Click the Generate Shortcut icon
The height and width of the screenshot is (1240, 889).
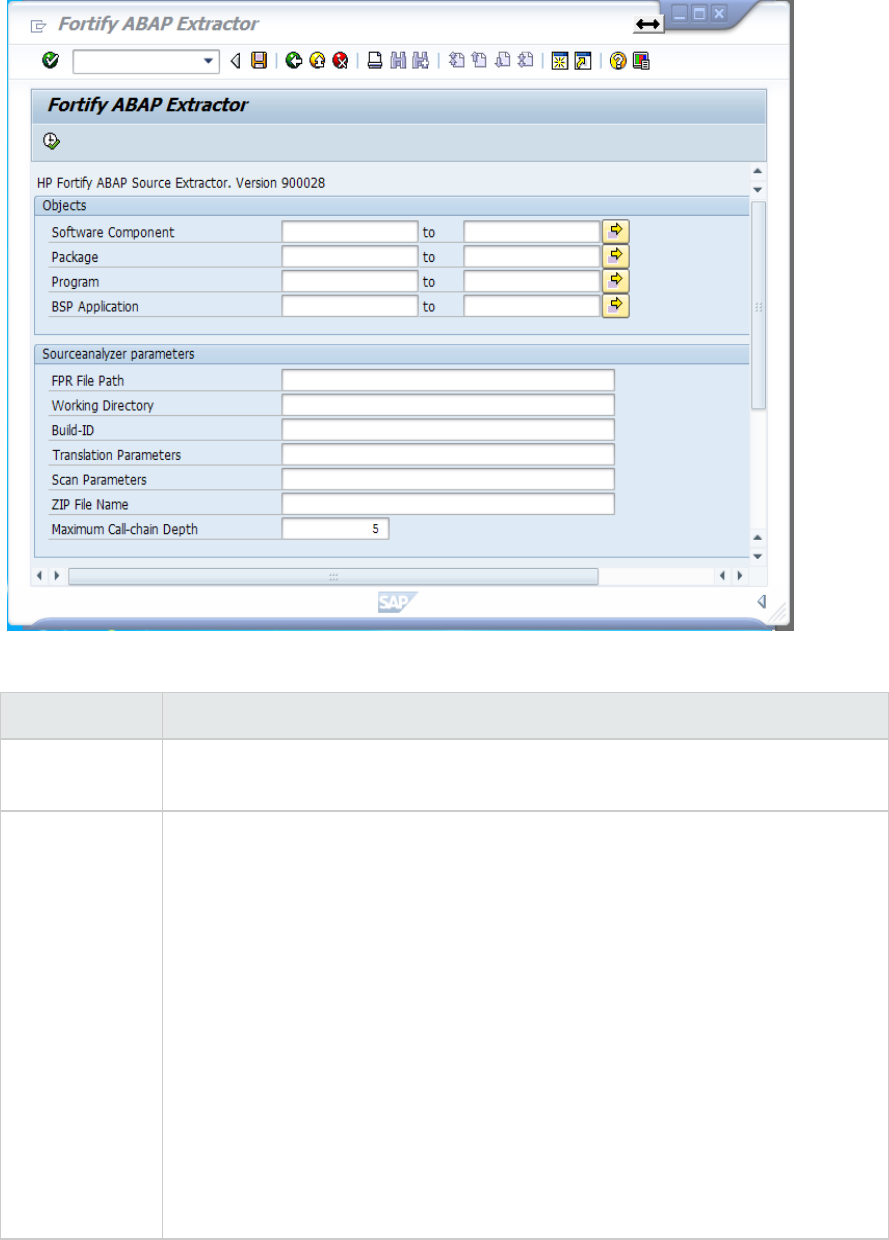(x=583, y=61)
